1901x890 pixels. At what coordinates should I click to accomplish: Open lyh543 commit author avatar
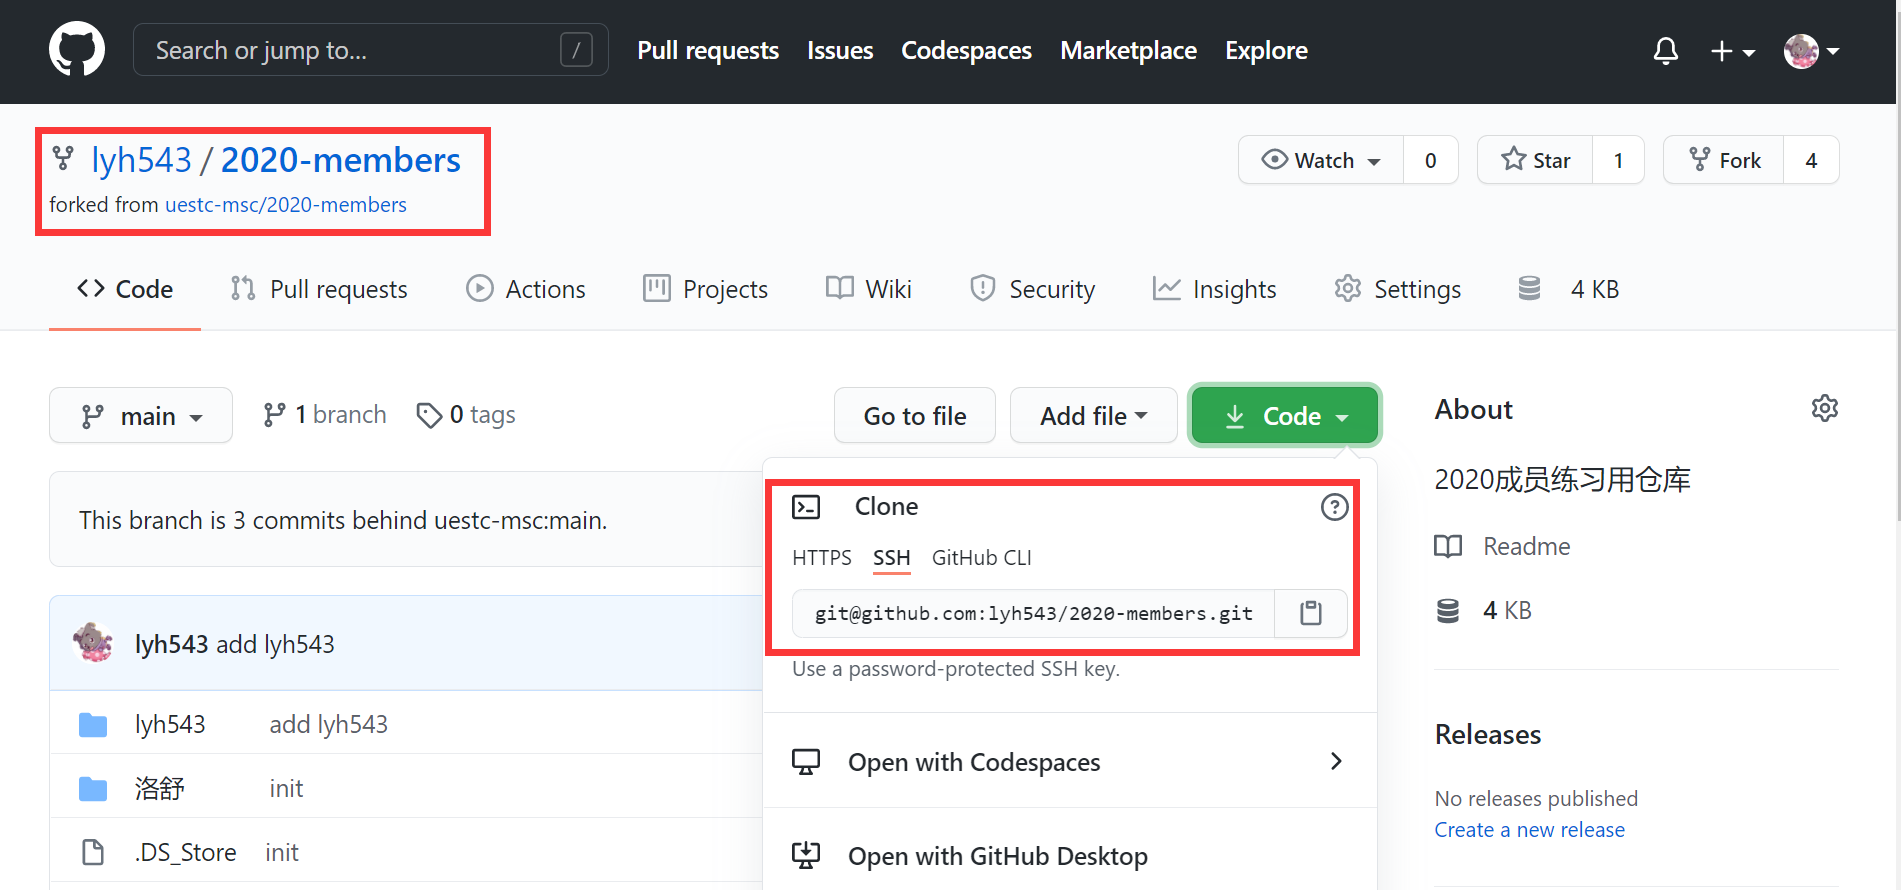93,643
